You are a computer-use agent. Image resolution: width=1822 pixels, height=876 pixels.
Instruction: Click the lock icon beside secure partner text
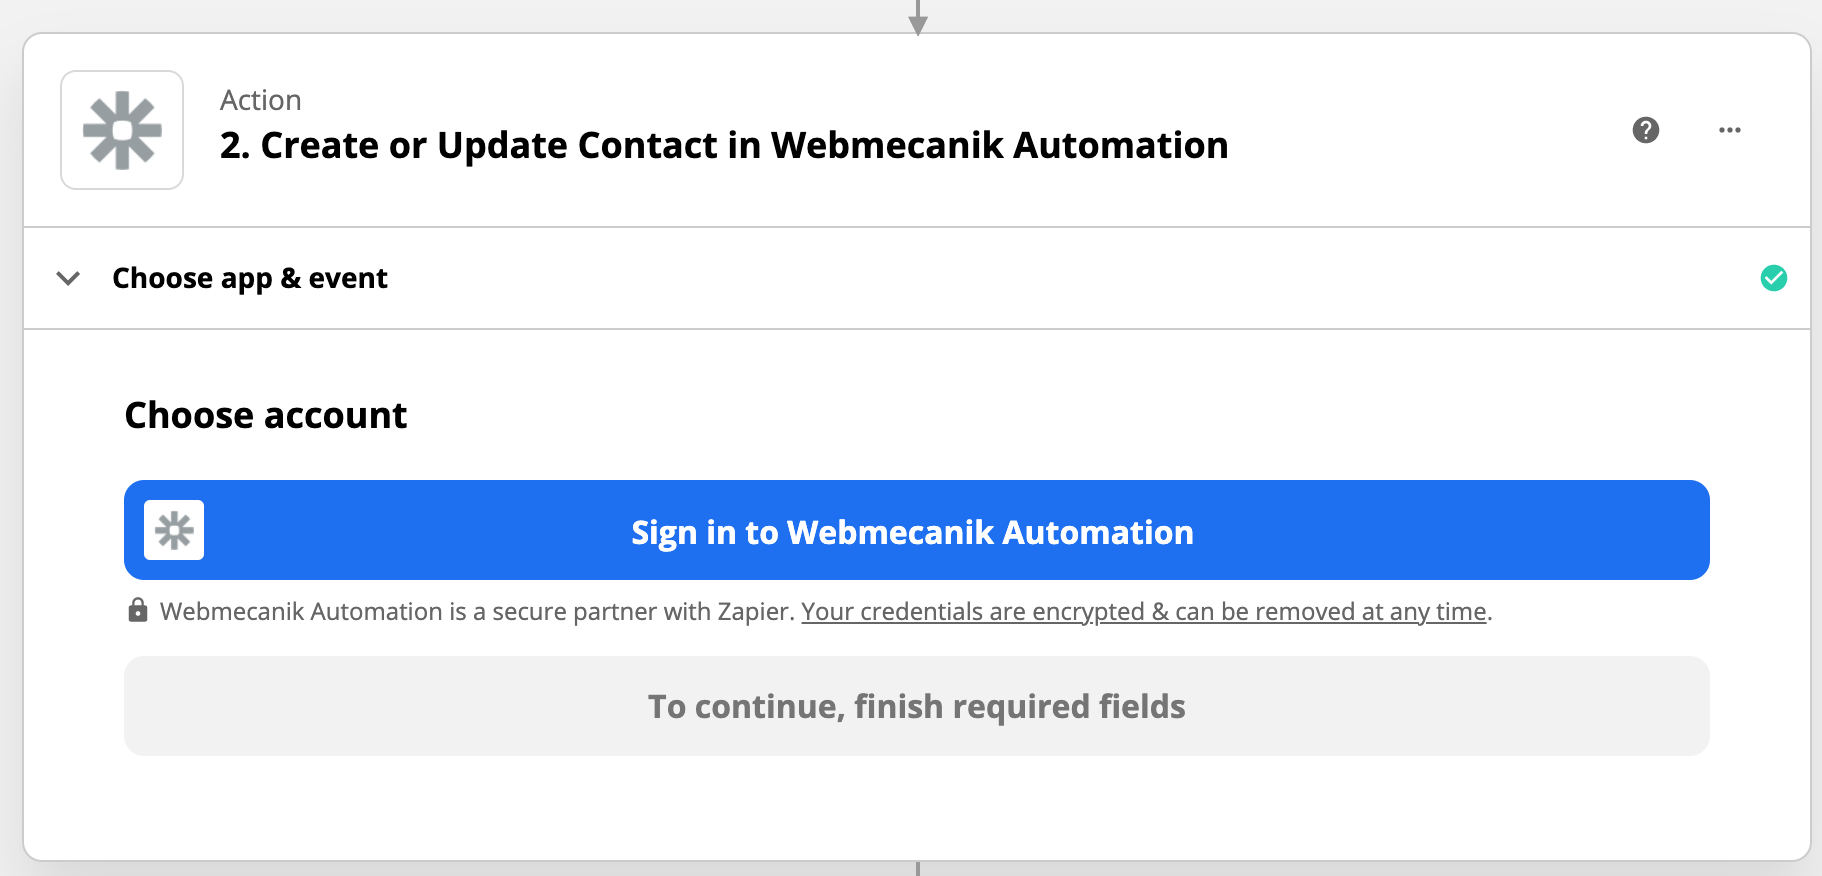pyautogui.click(x=138, y=610)
